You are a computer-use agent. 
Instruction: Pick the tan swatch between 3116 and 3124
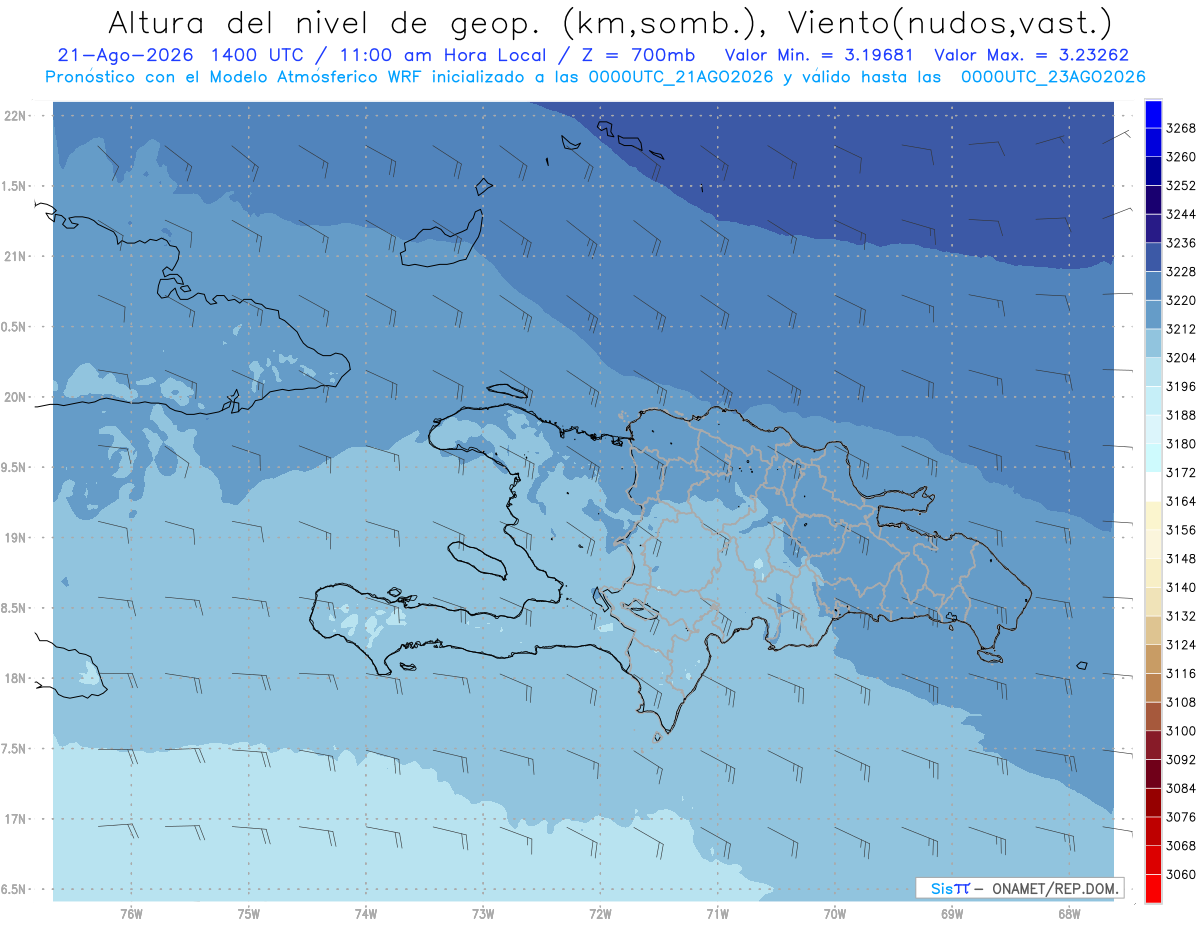(1153, 659)
